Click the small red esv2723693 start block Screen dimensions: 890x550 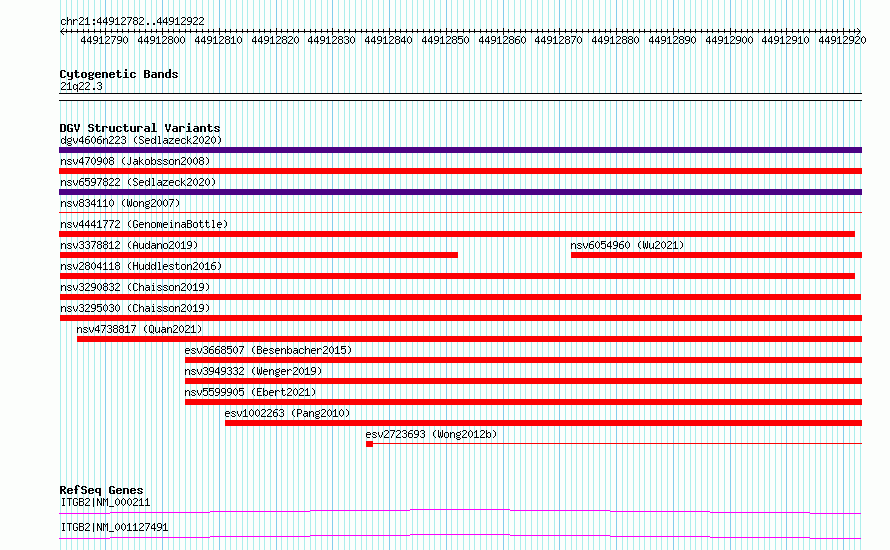click(370, 444)
